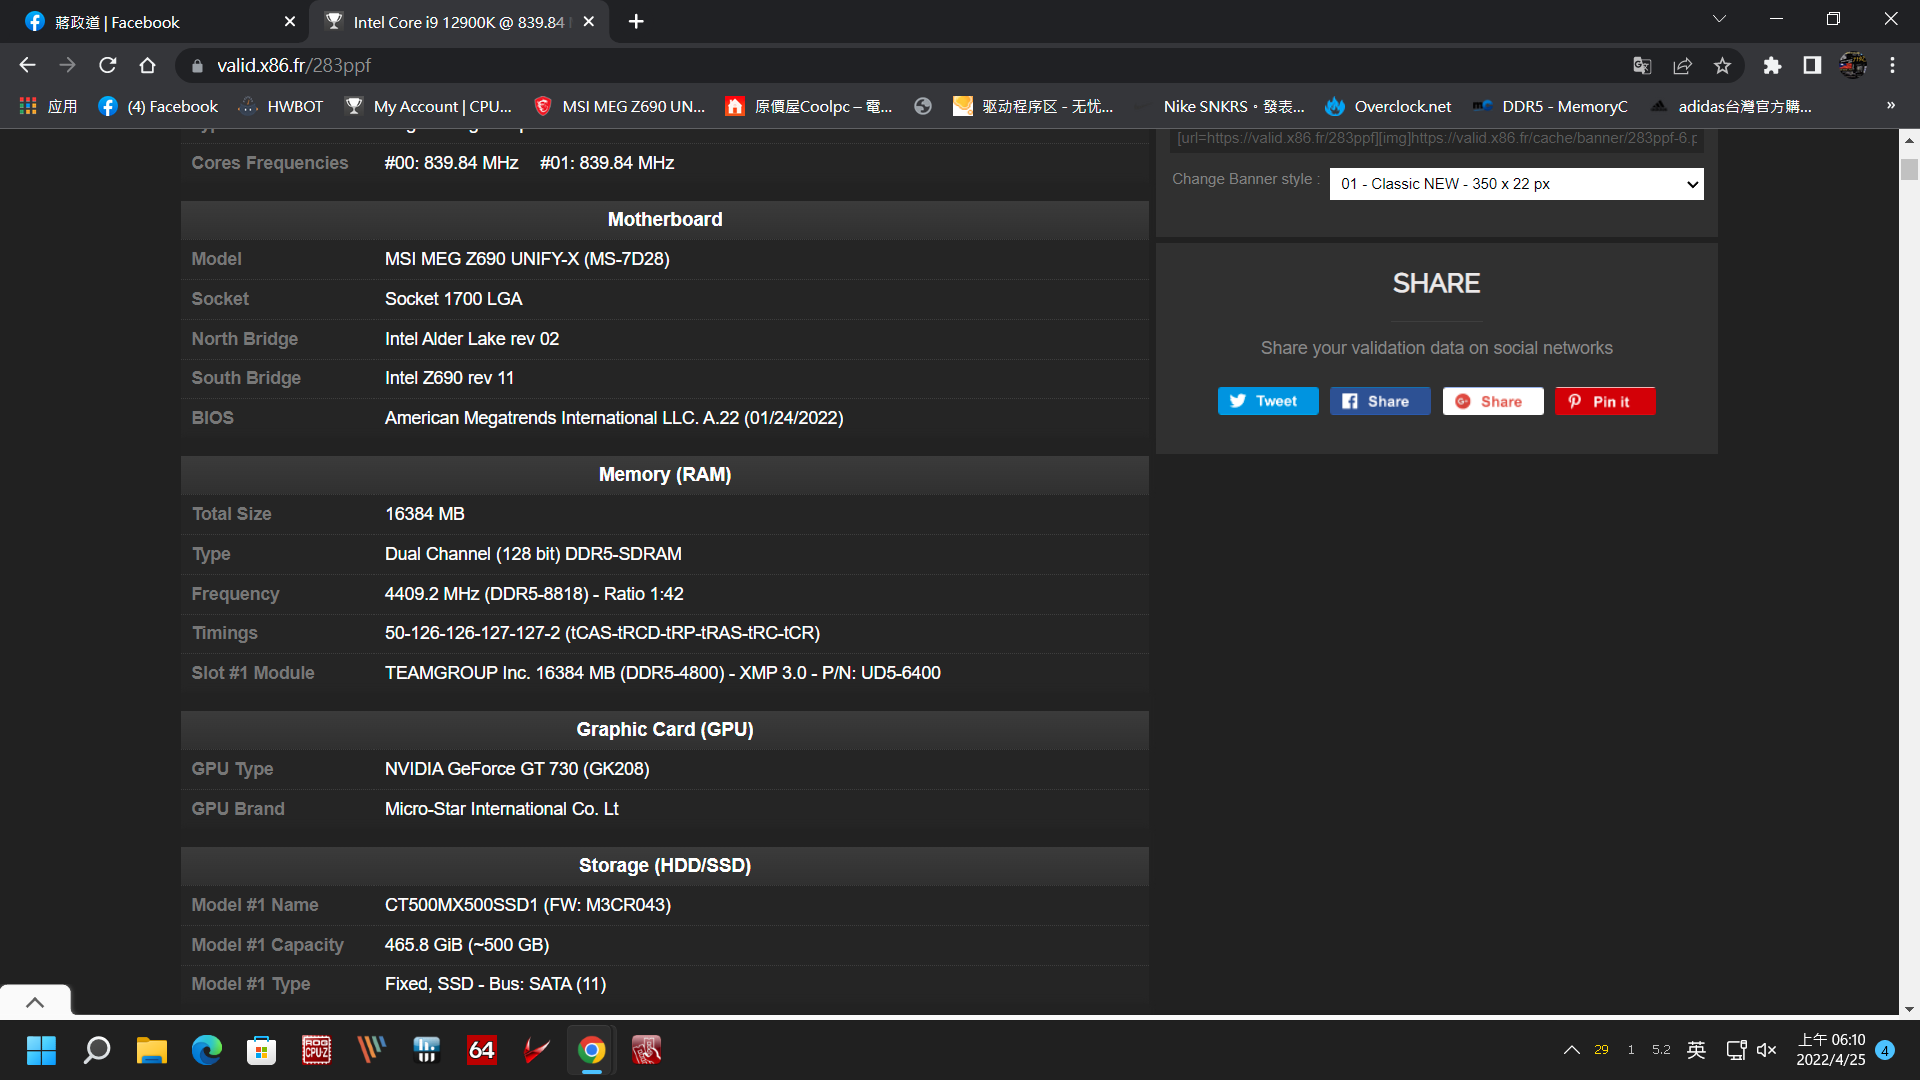Image resolution: width=1920 pixels, height=1080 pixels.
Task: Open Chrome three-dot menu
Action: [x=1892, y=65]
